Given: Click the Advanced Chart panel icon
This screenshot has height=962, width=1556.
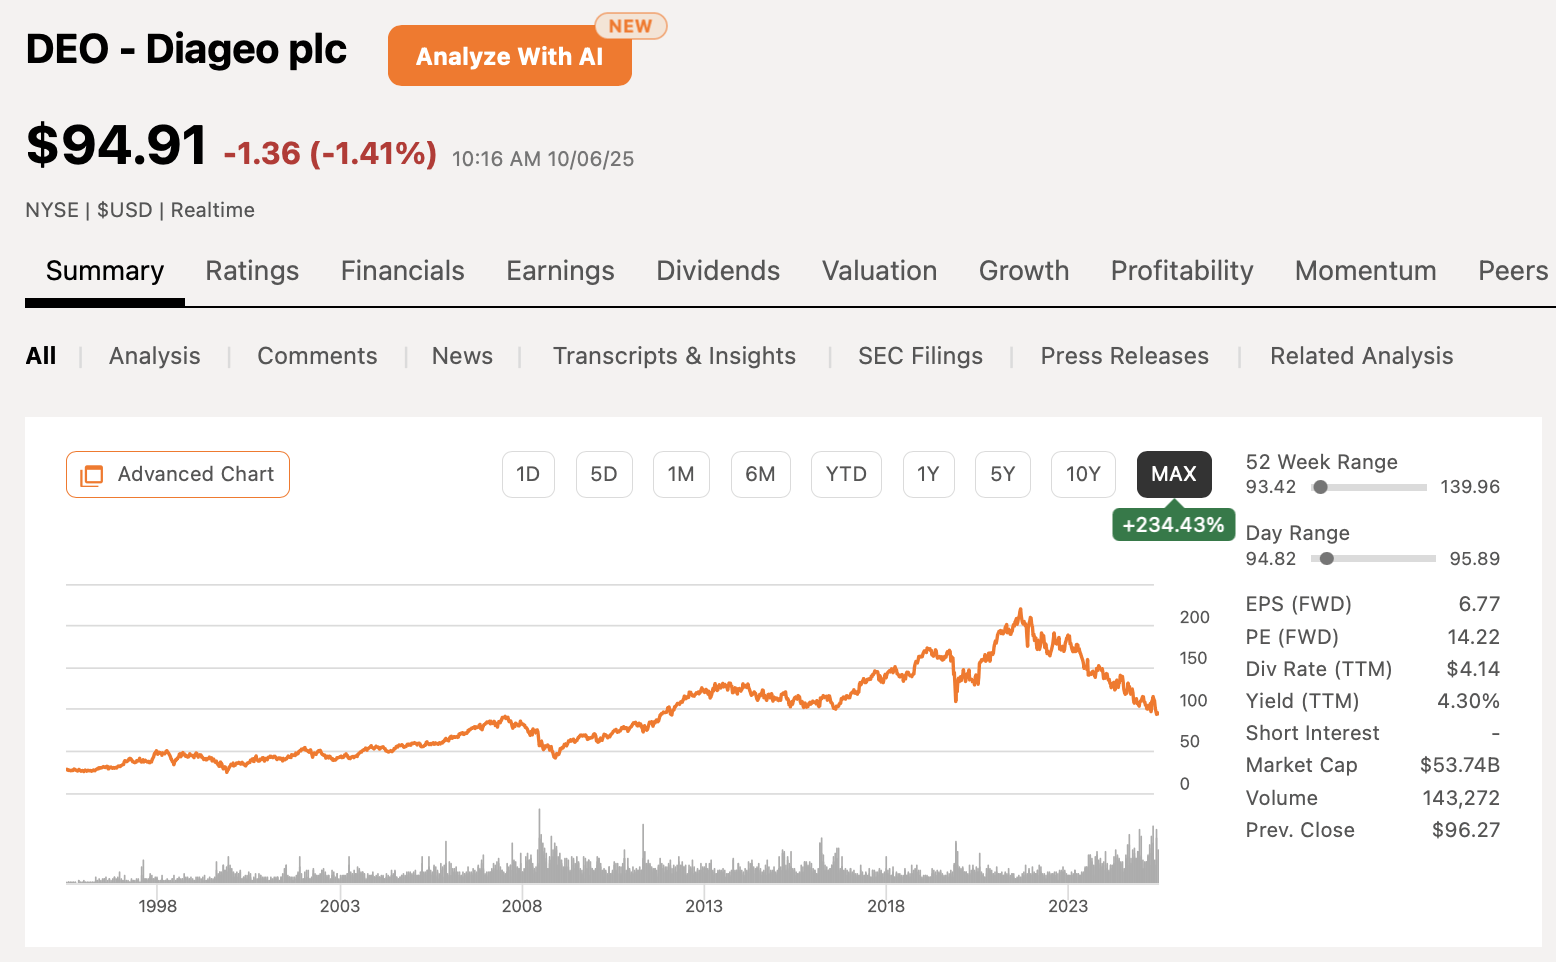Looking at the screenshot, I should point(91,474).
